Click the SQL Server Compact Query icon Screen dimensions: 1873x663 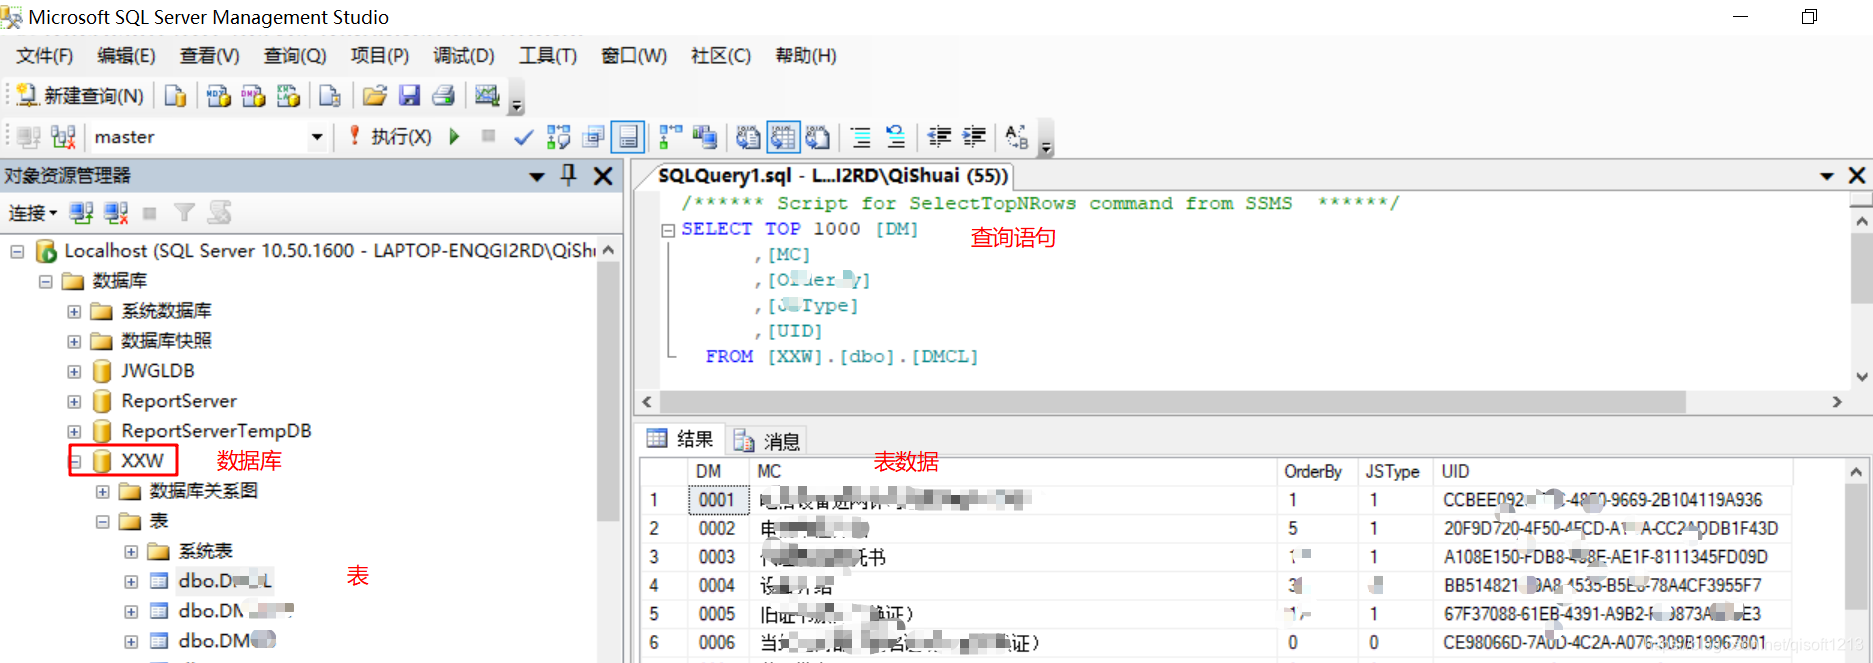click(x=330, y=96)
